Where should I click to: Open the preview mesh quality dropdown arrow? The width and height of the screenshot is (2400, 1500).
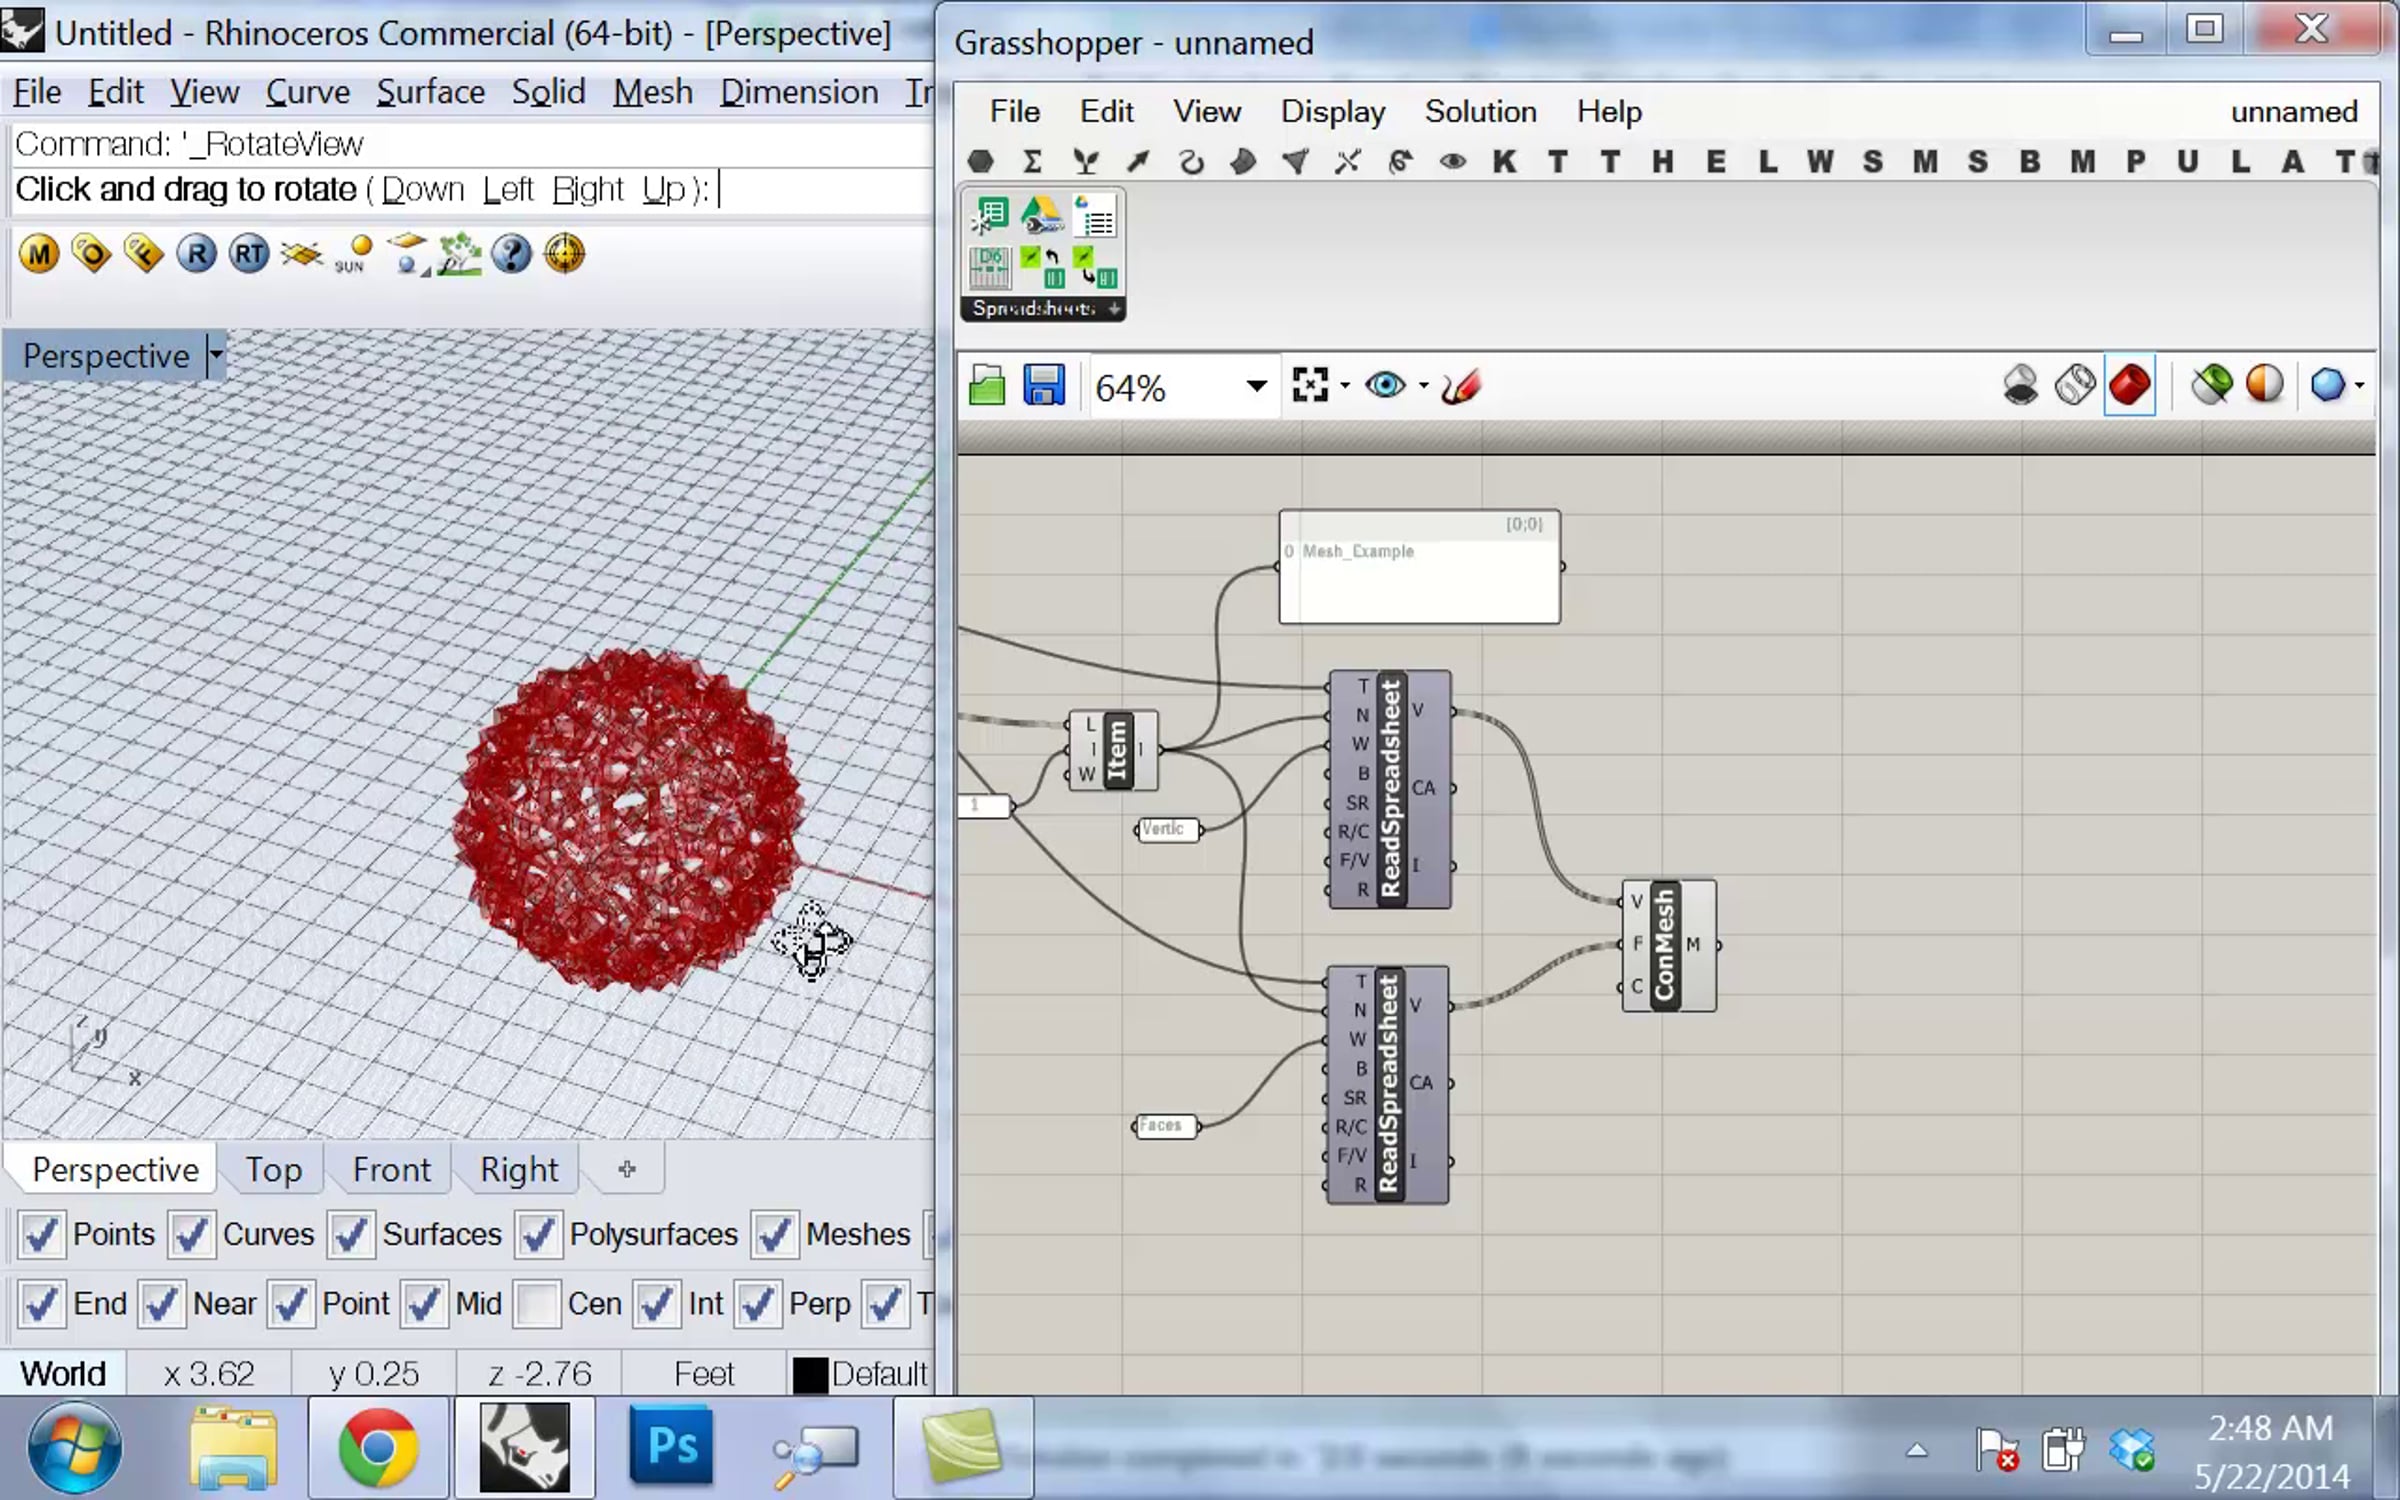click(2359, 386)
